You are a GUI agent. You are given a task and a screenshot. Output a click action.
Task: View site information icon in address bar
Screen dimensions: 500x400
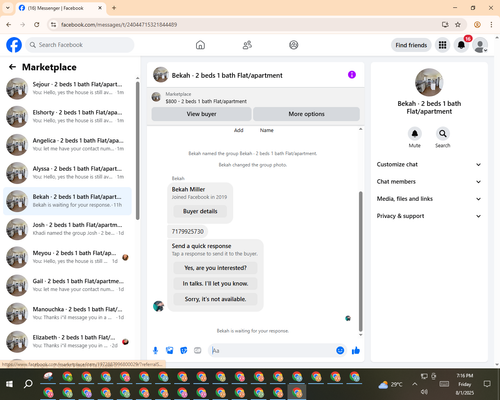(53, 25)
